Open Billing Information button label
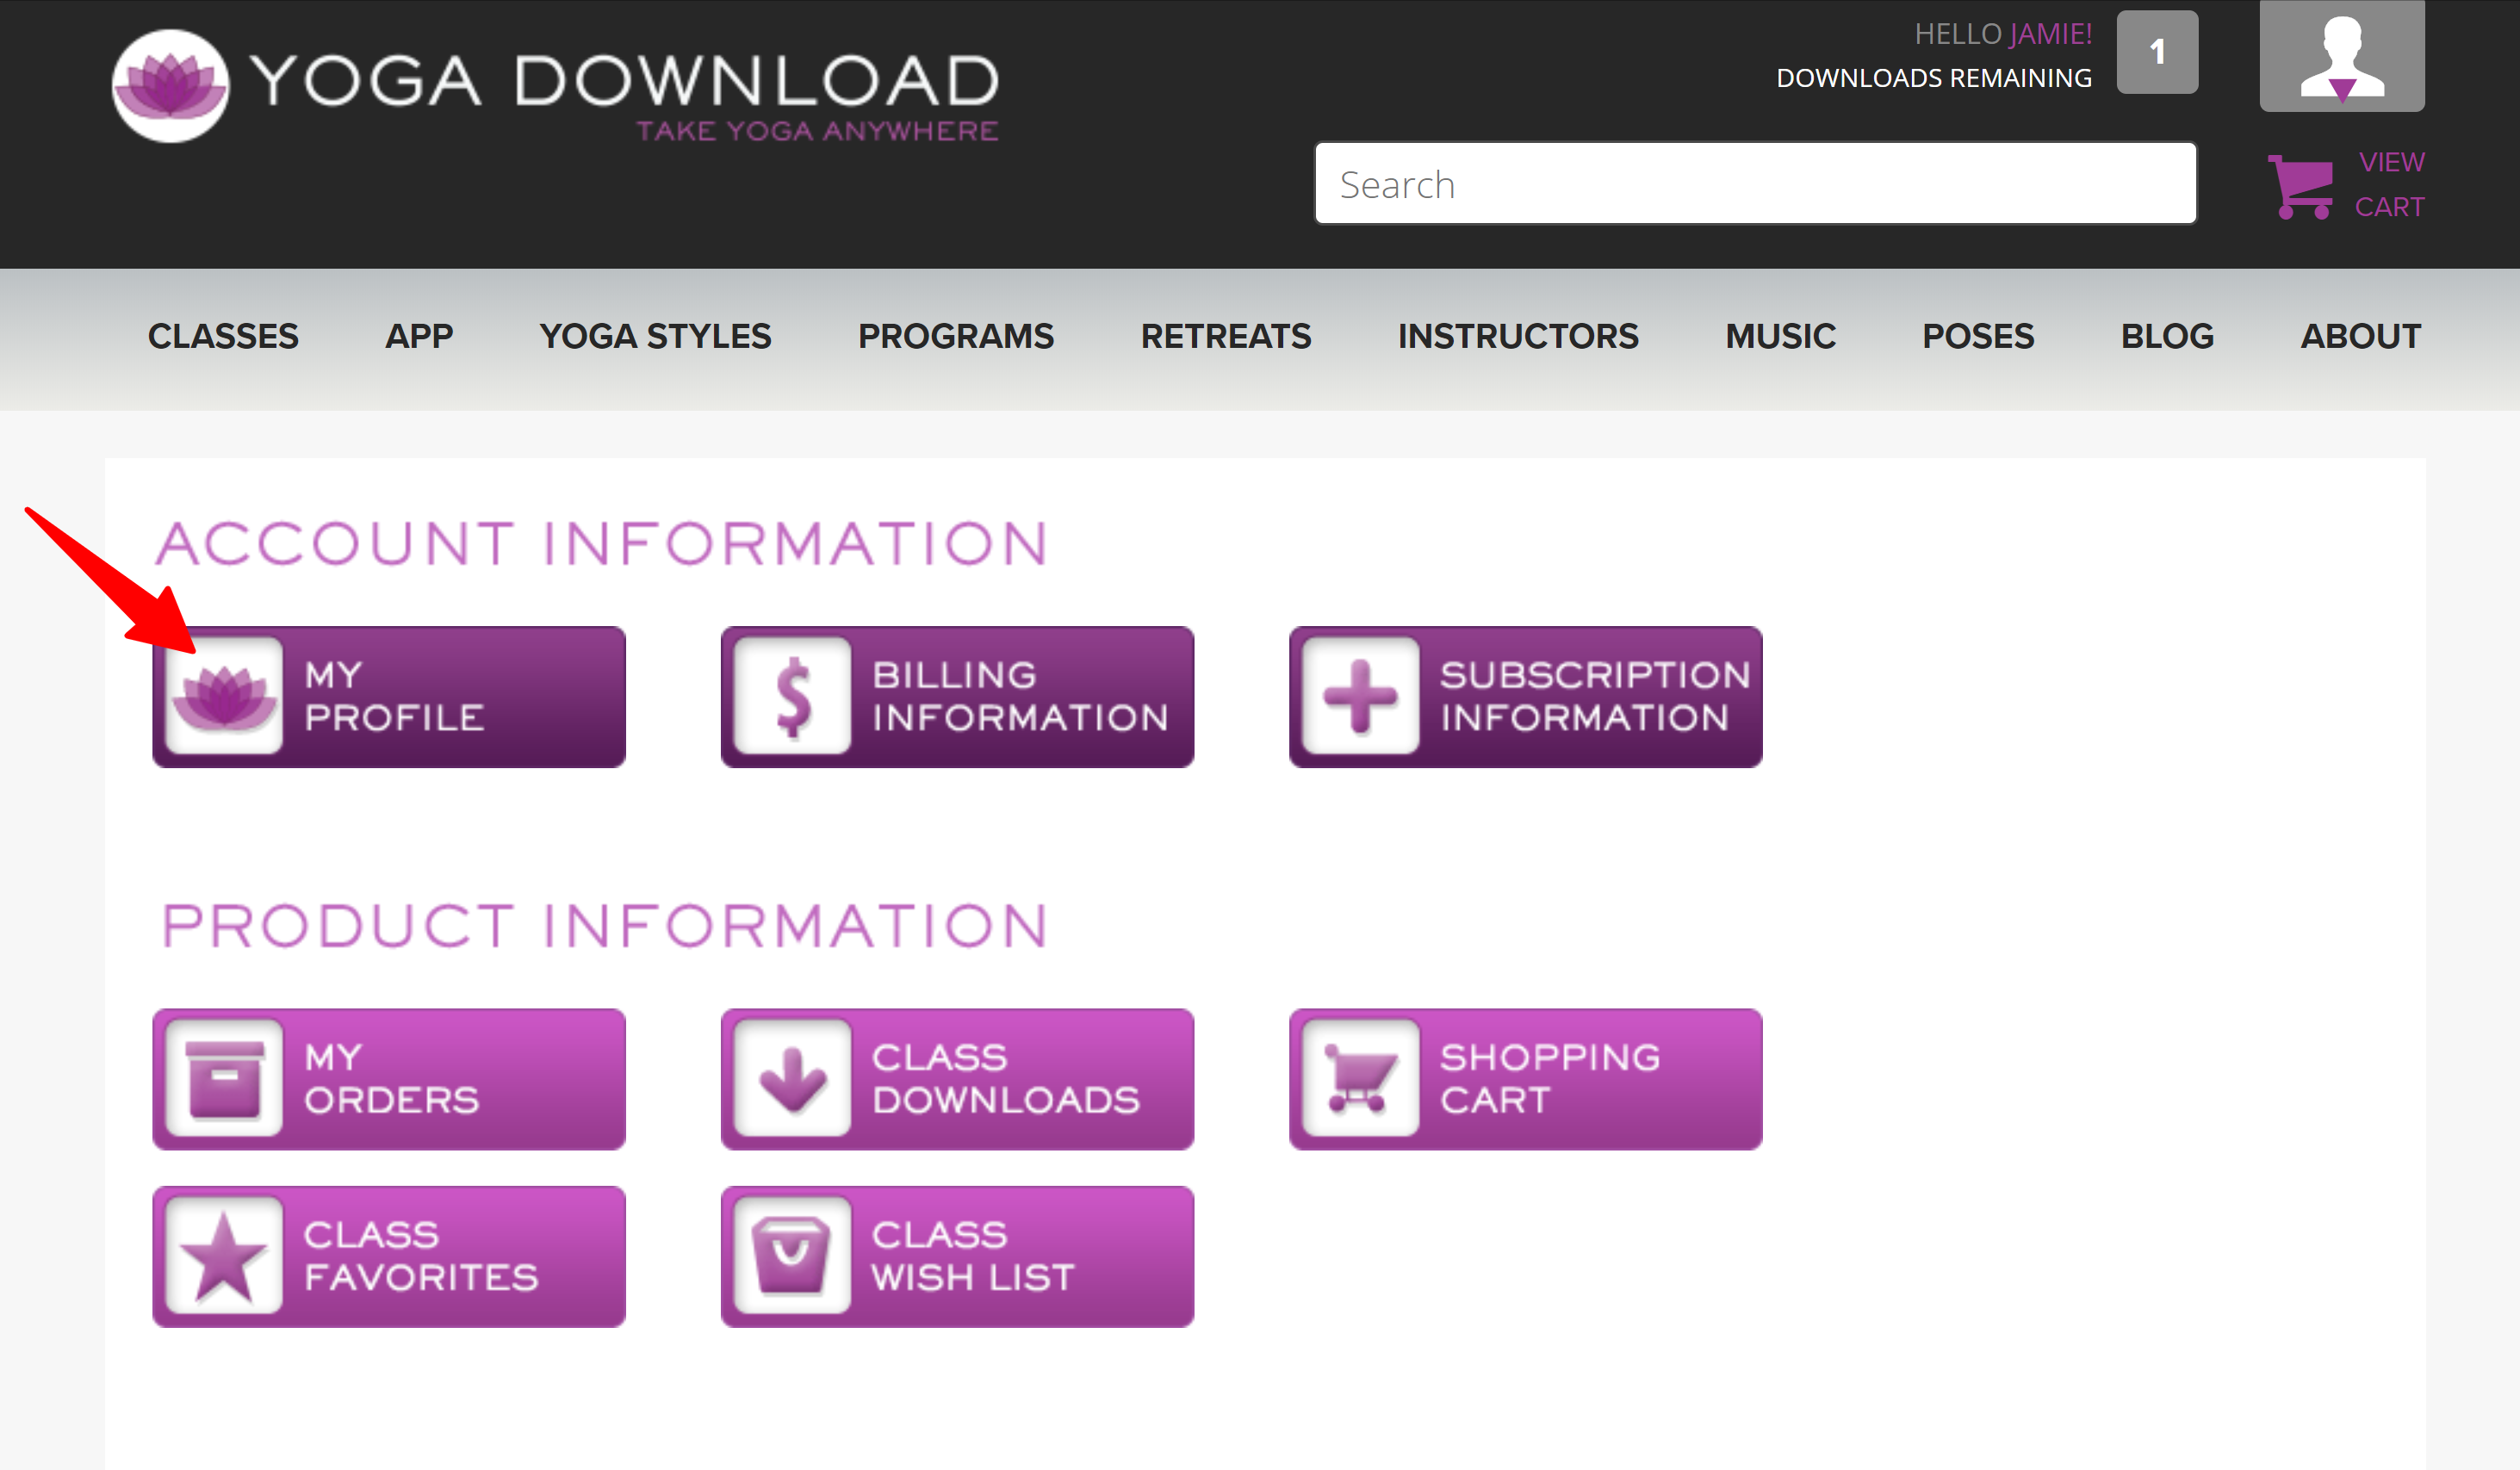Screen dimensions: 2520x1470 [x=1020, y=696]
